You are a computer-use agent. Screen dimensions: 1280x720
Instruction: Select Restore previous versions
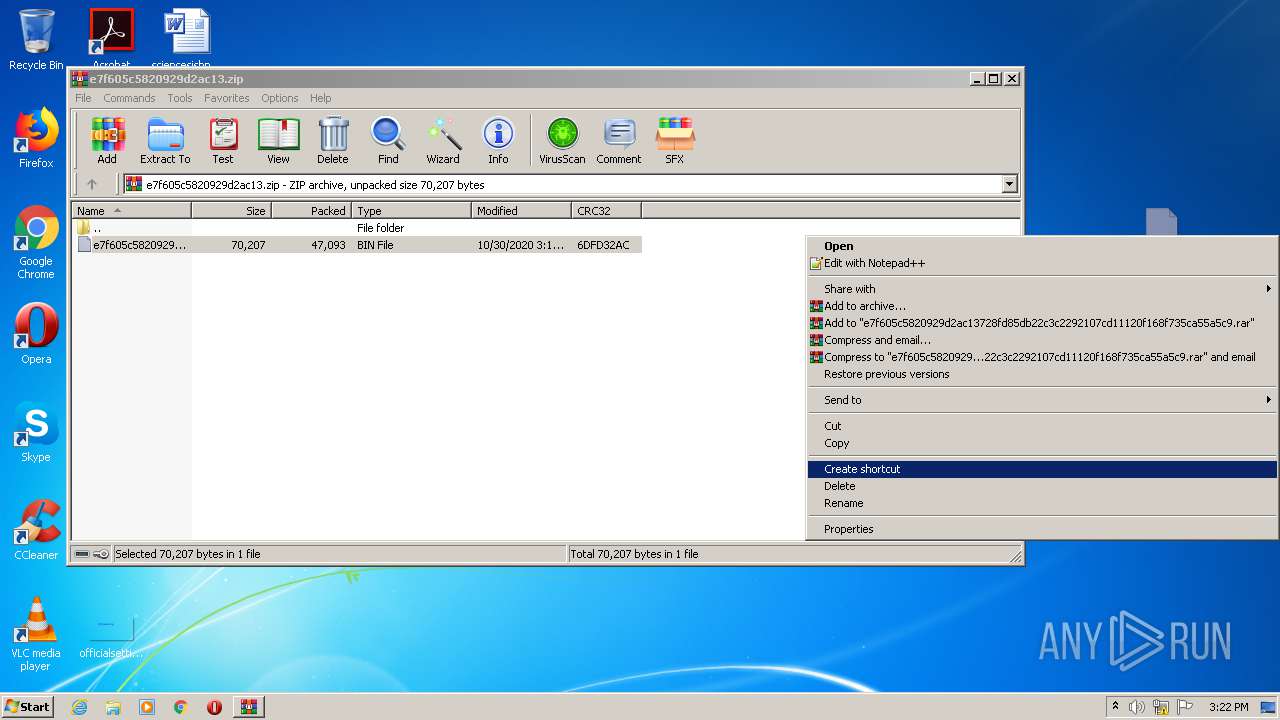[1042, 374]
